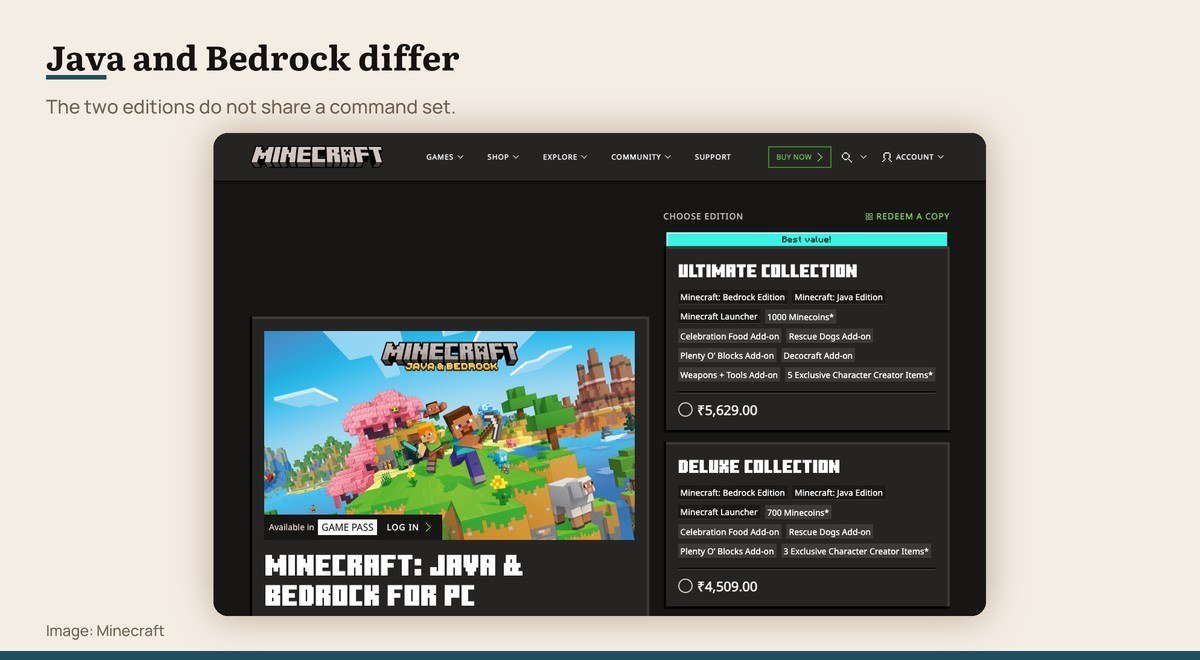The width and height of the screenshot is (1200, 660).
Task: Expand the Explore menu chevron
Action: (x=584, y=157)
